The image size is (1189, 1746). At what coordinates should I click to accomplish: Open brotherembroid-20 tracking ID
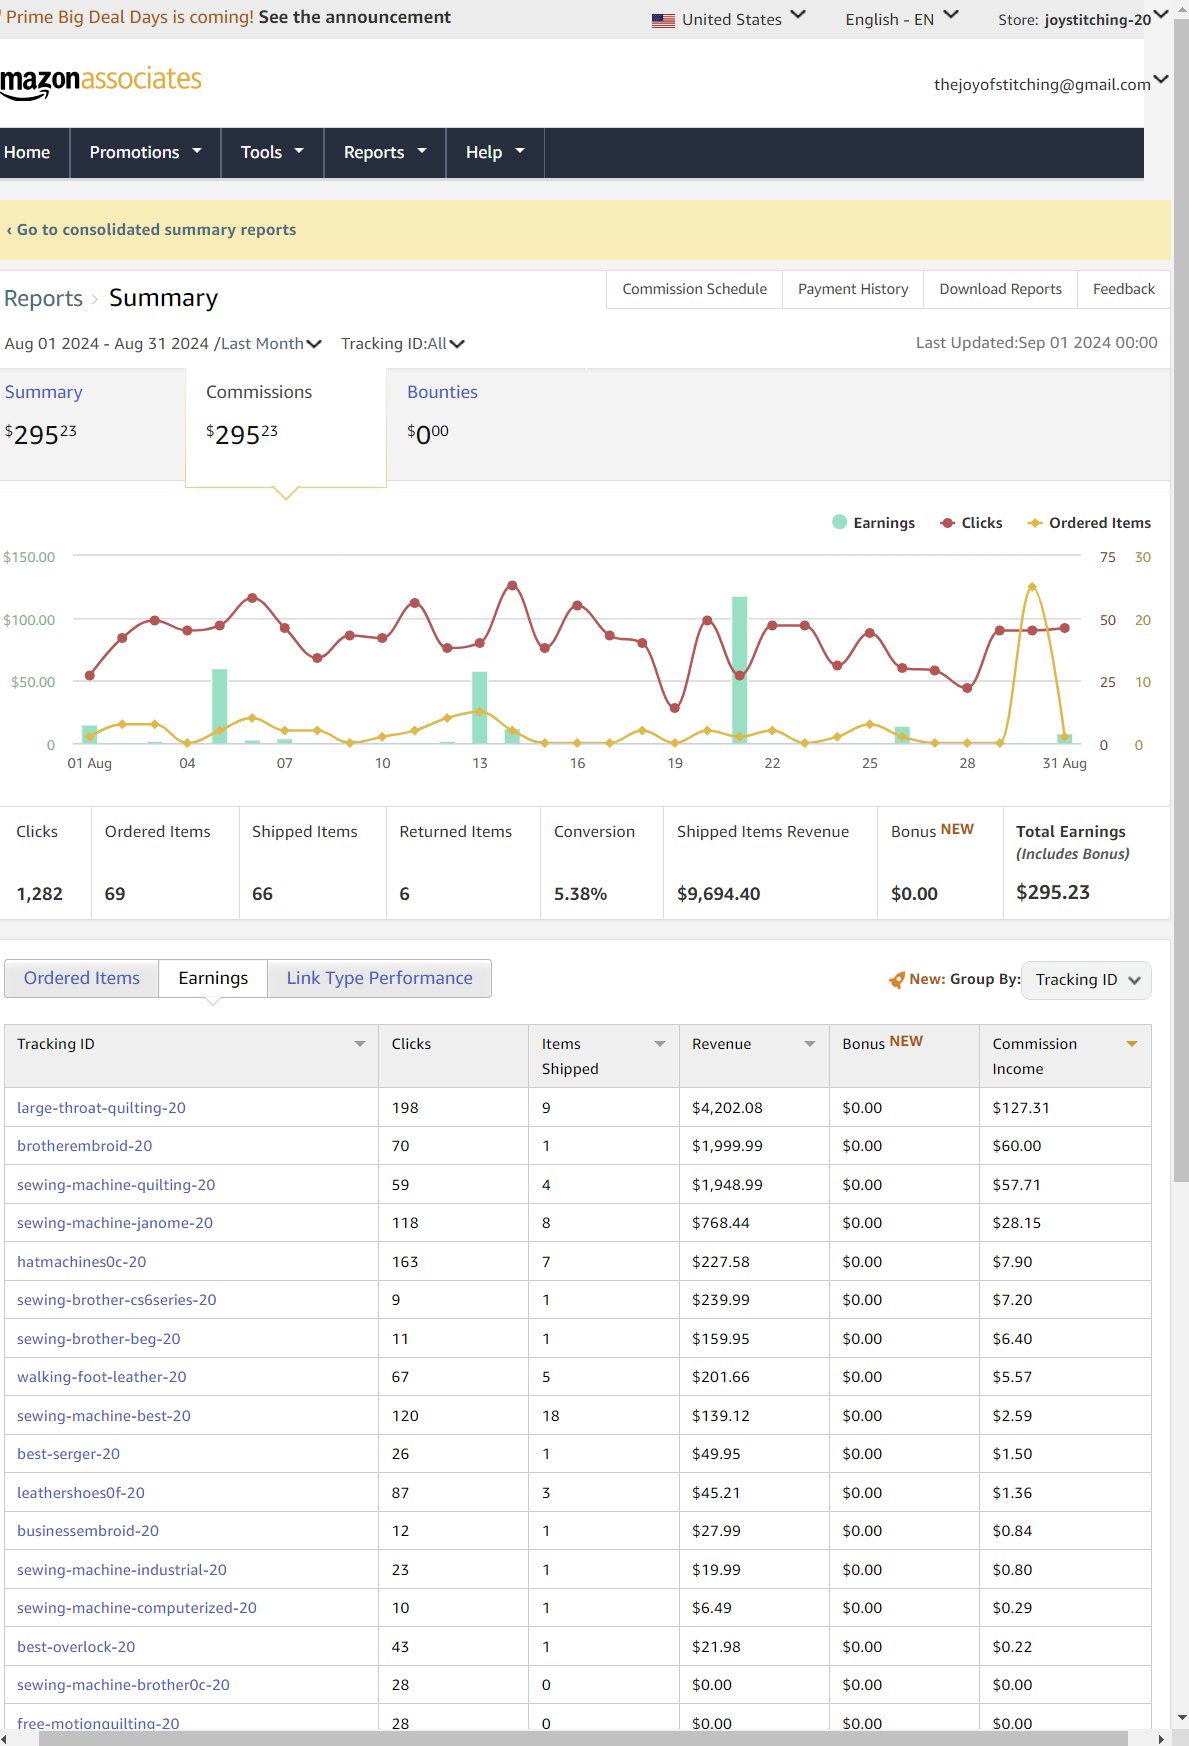pyautogui.click(x=85, y=1146)
